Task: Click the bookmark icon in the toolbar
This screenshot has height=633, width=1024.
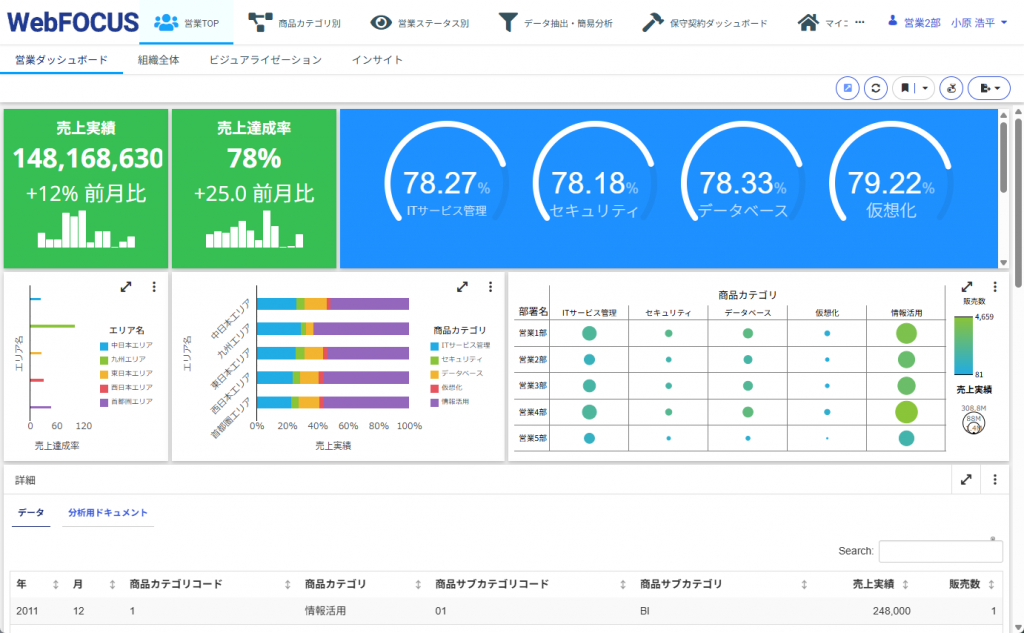Action: click(x=905, y=88)
